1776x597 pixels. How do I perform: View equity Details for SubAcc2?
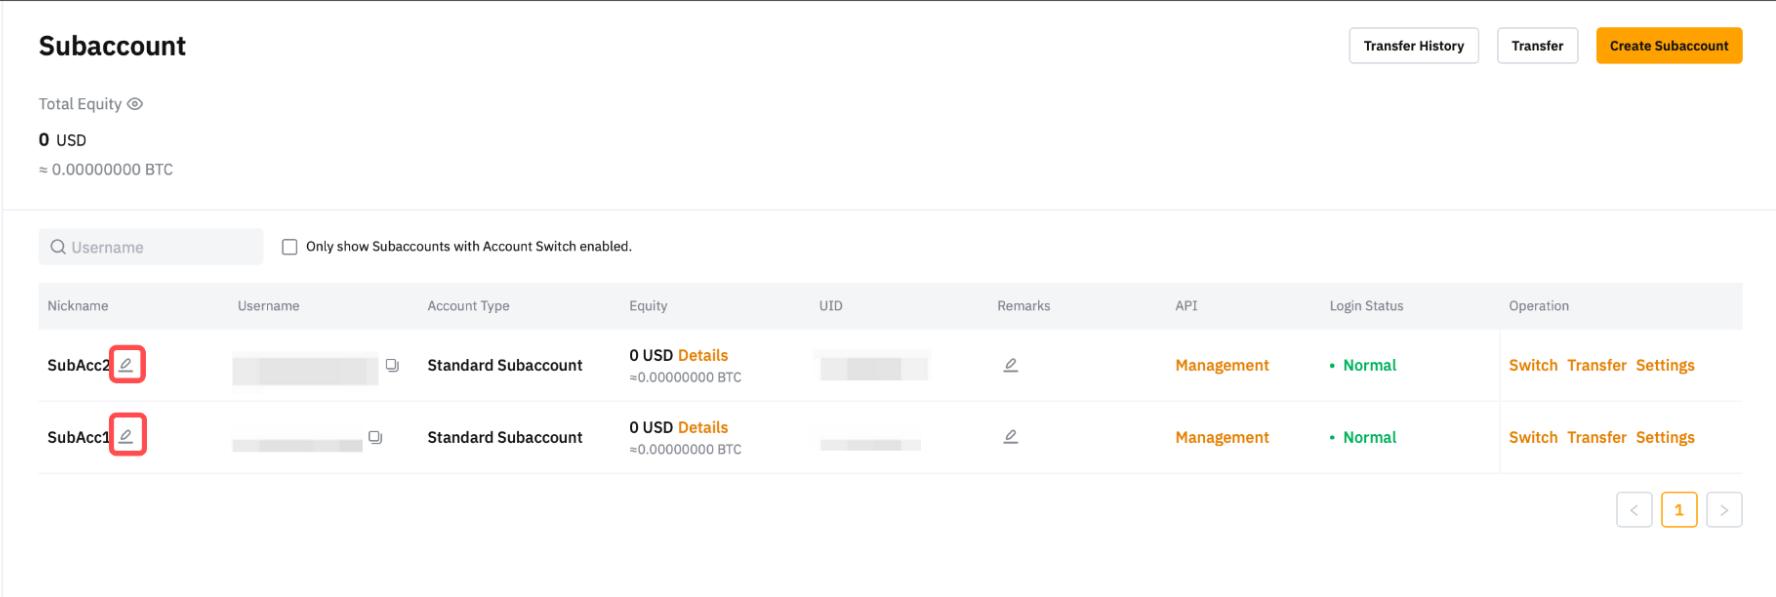click(702, 355)
